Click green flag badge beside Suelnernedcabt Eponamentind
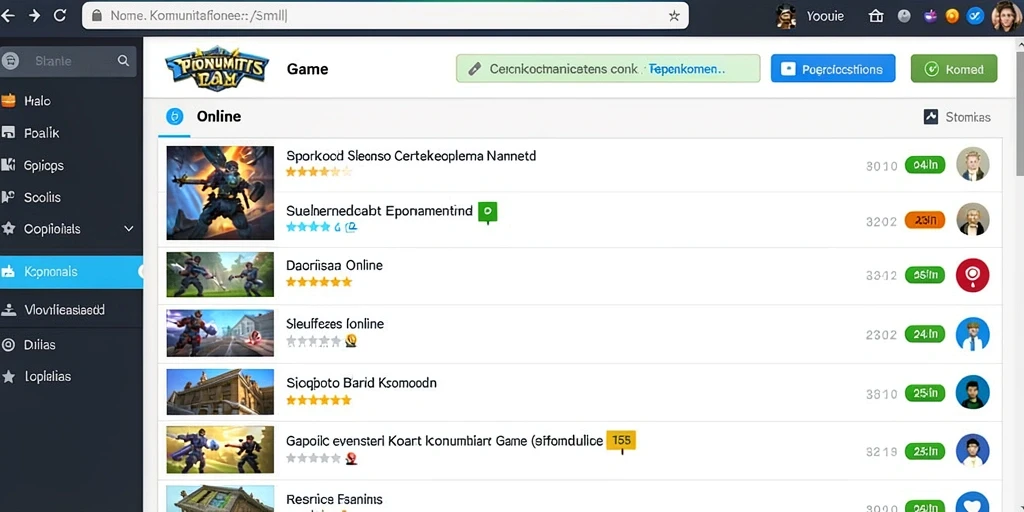Image resolution: width=1024 pixels, height=512 pixels. click(488, 212)
